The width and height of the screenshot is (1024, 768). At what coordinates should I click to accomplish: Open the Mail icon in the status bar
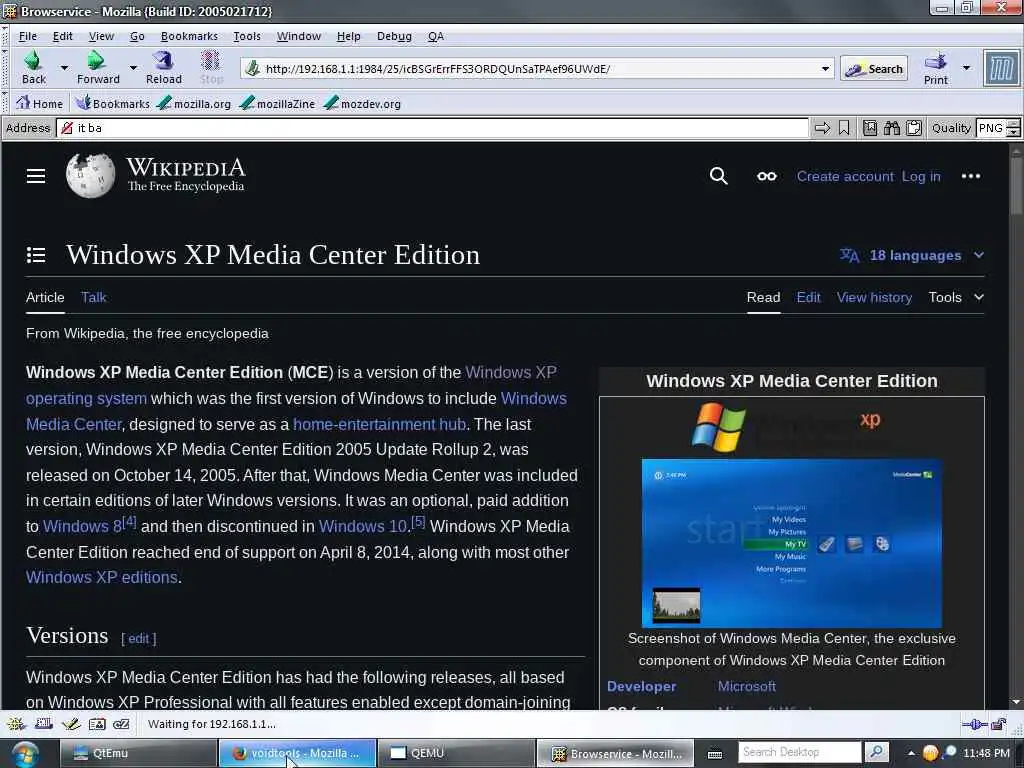[x=44, y=724]
